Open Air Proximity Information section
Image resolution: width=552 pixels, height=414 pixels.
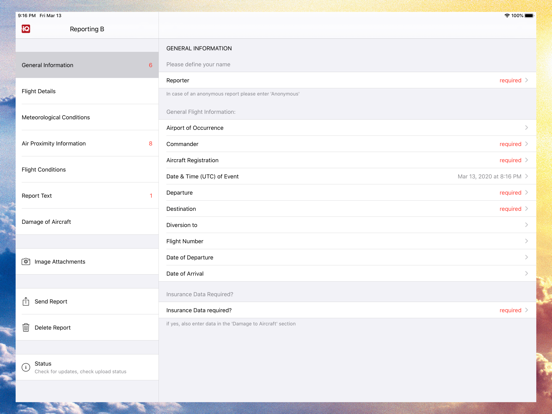click(87, 143)
